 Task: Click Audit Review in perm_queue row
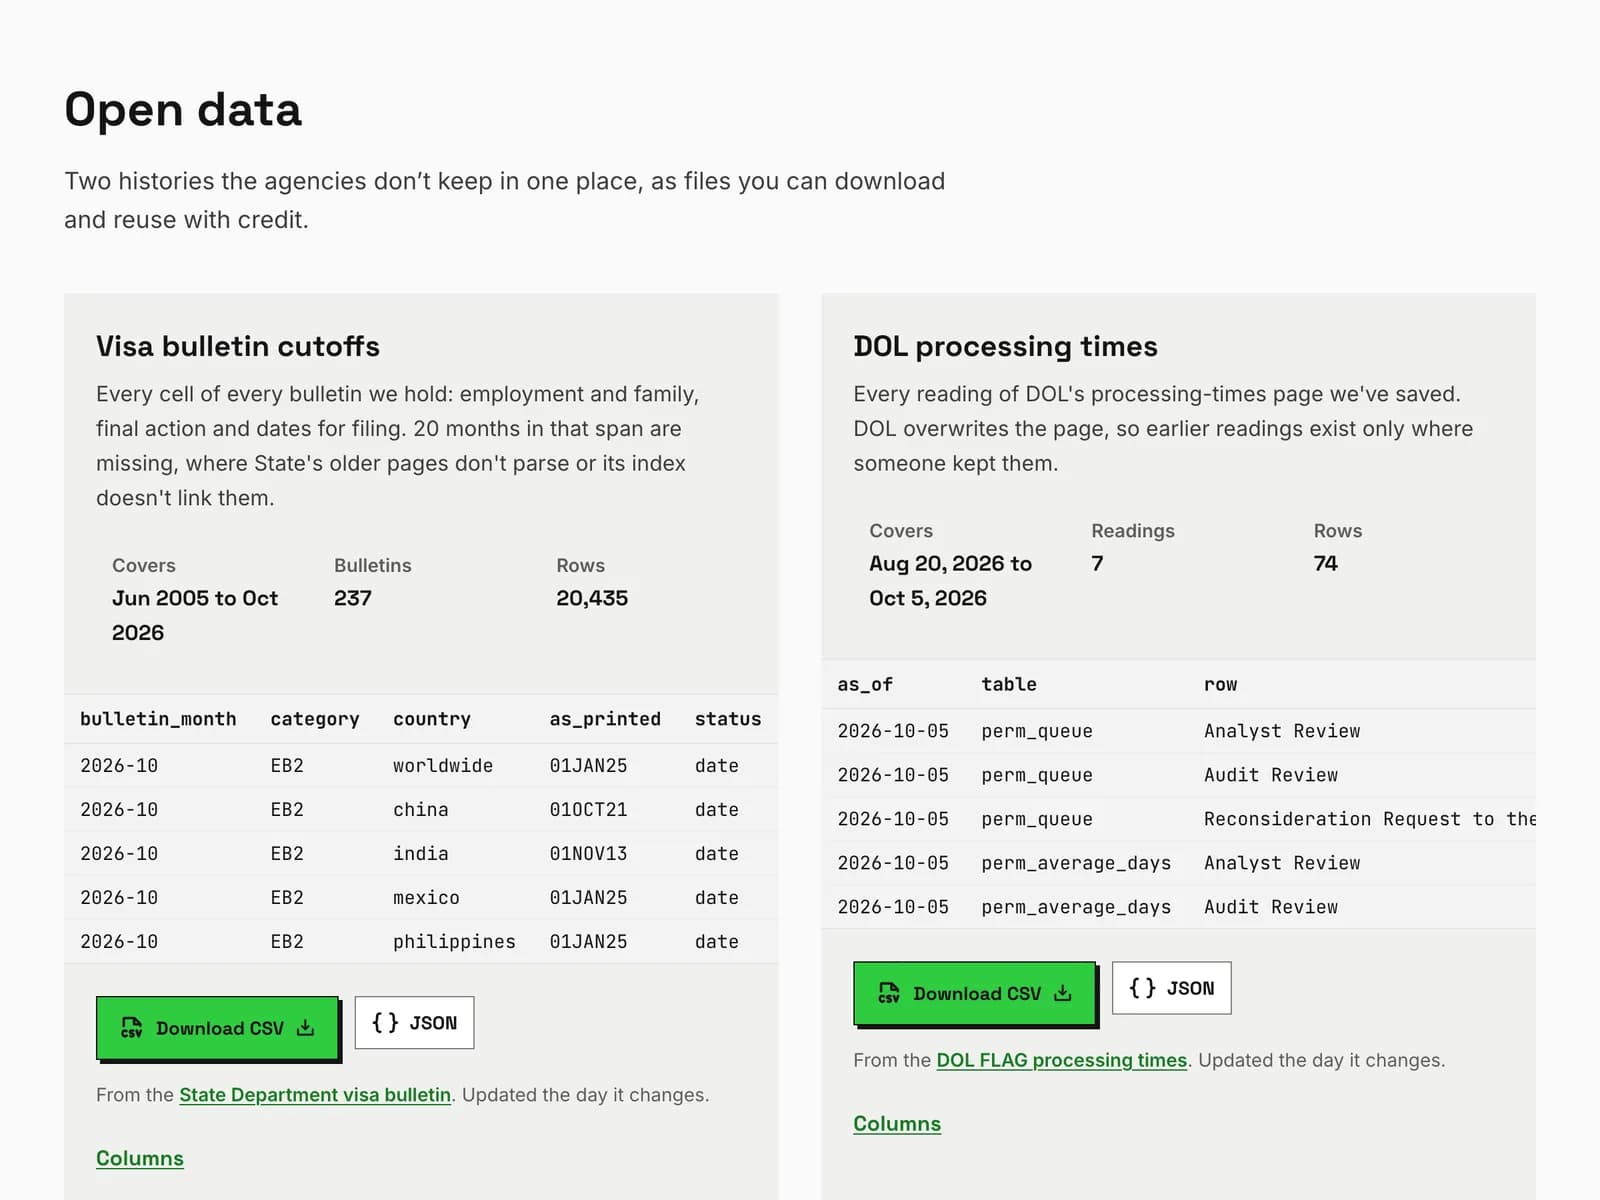click(1271, 775)
